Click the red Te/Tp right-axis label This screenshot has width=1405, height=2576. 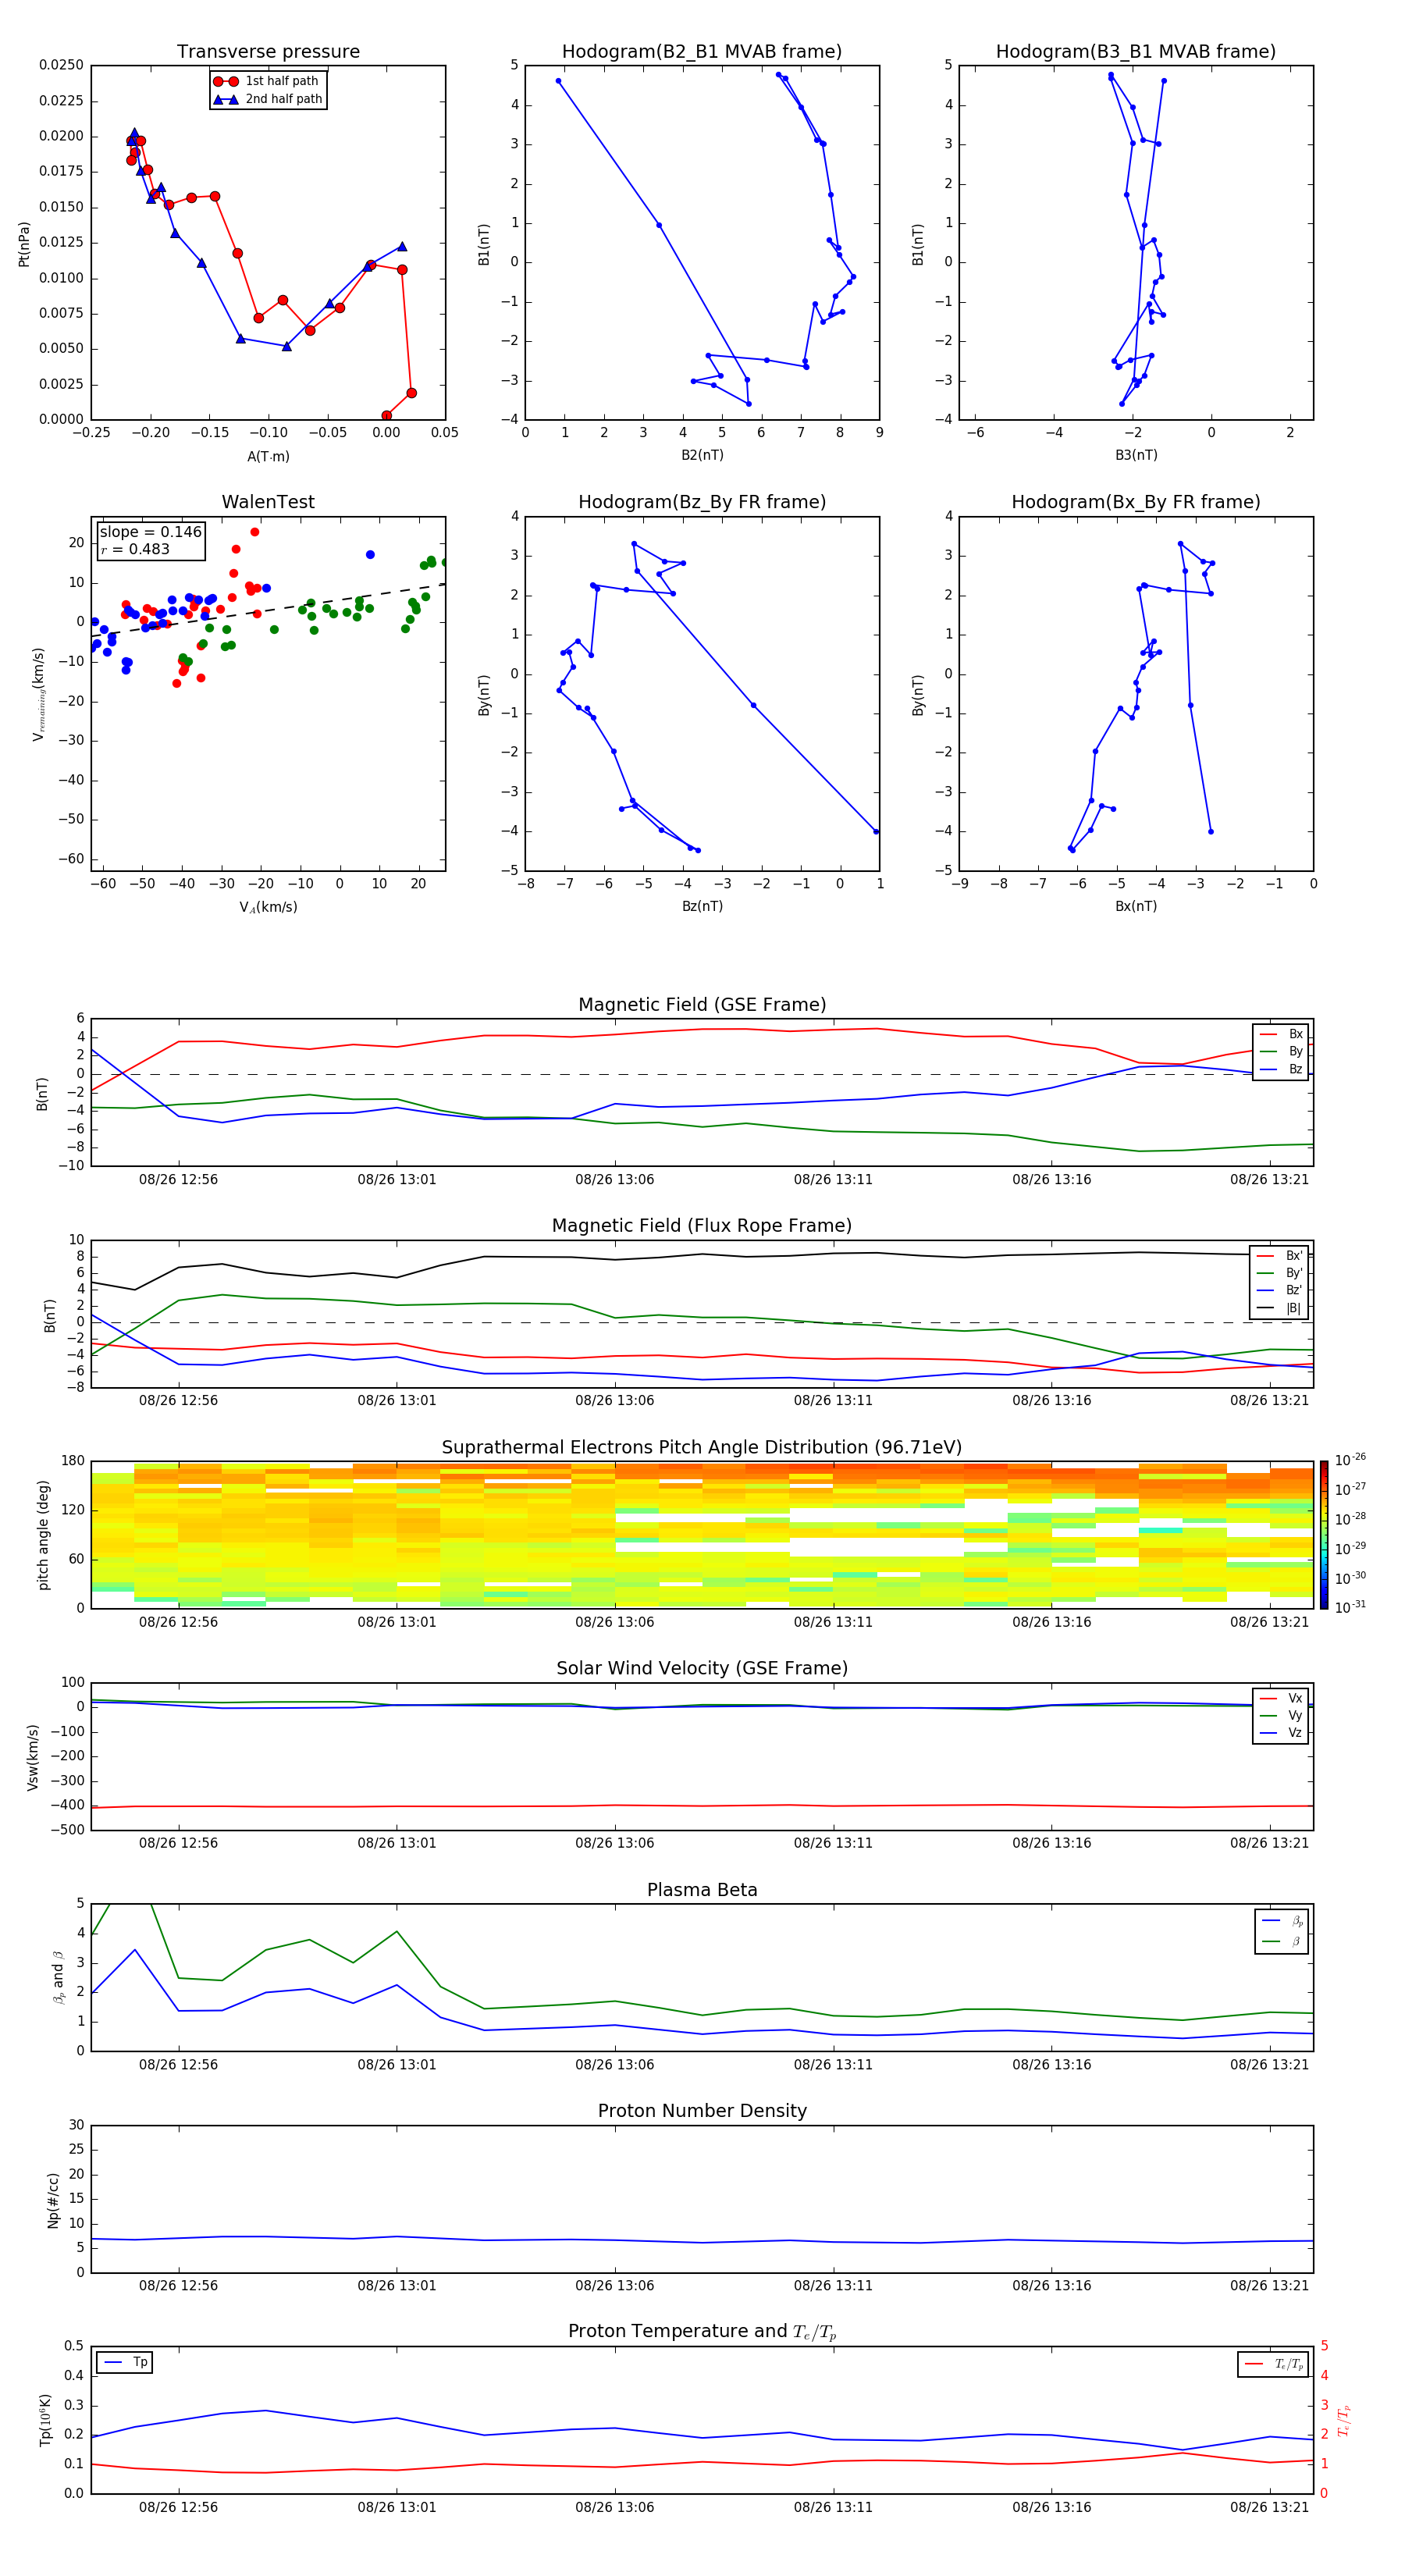(1343, 2420)
